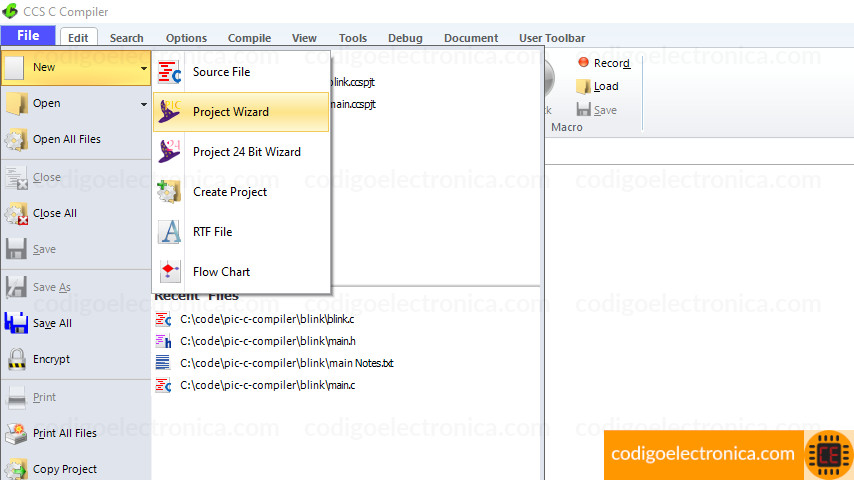Open the File ribbon tab
Viewport: 854px width, 480px height.
pyautogui.click(x=28, y=36)
